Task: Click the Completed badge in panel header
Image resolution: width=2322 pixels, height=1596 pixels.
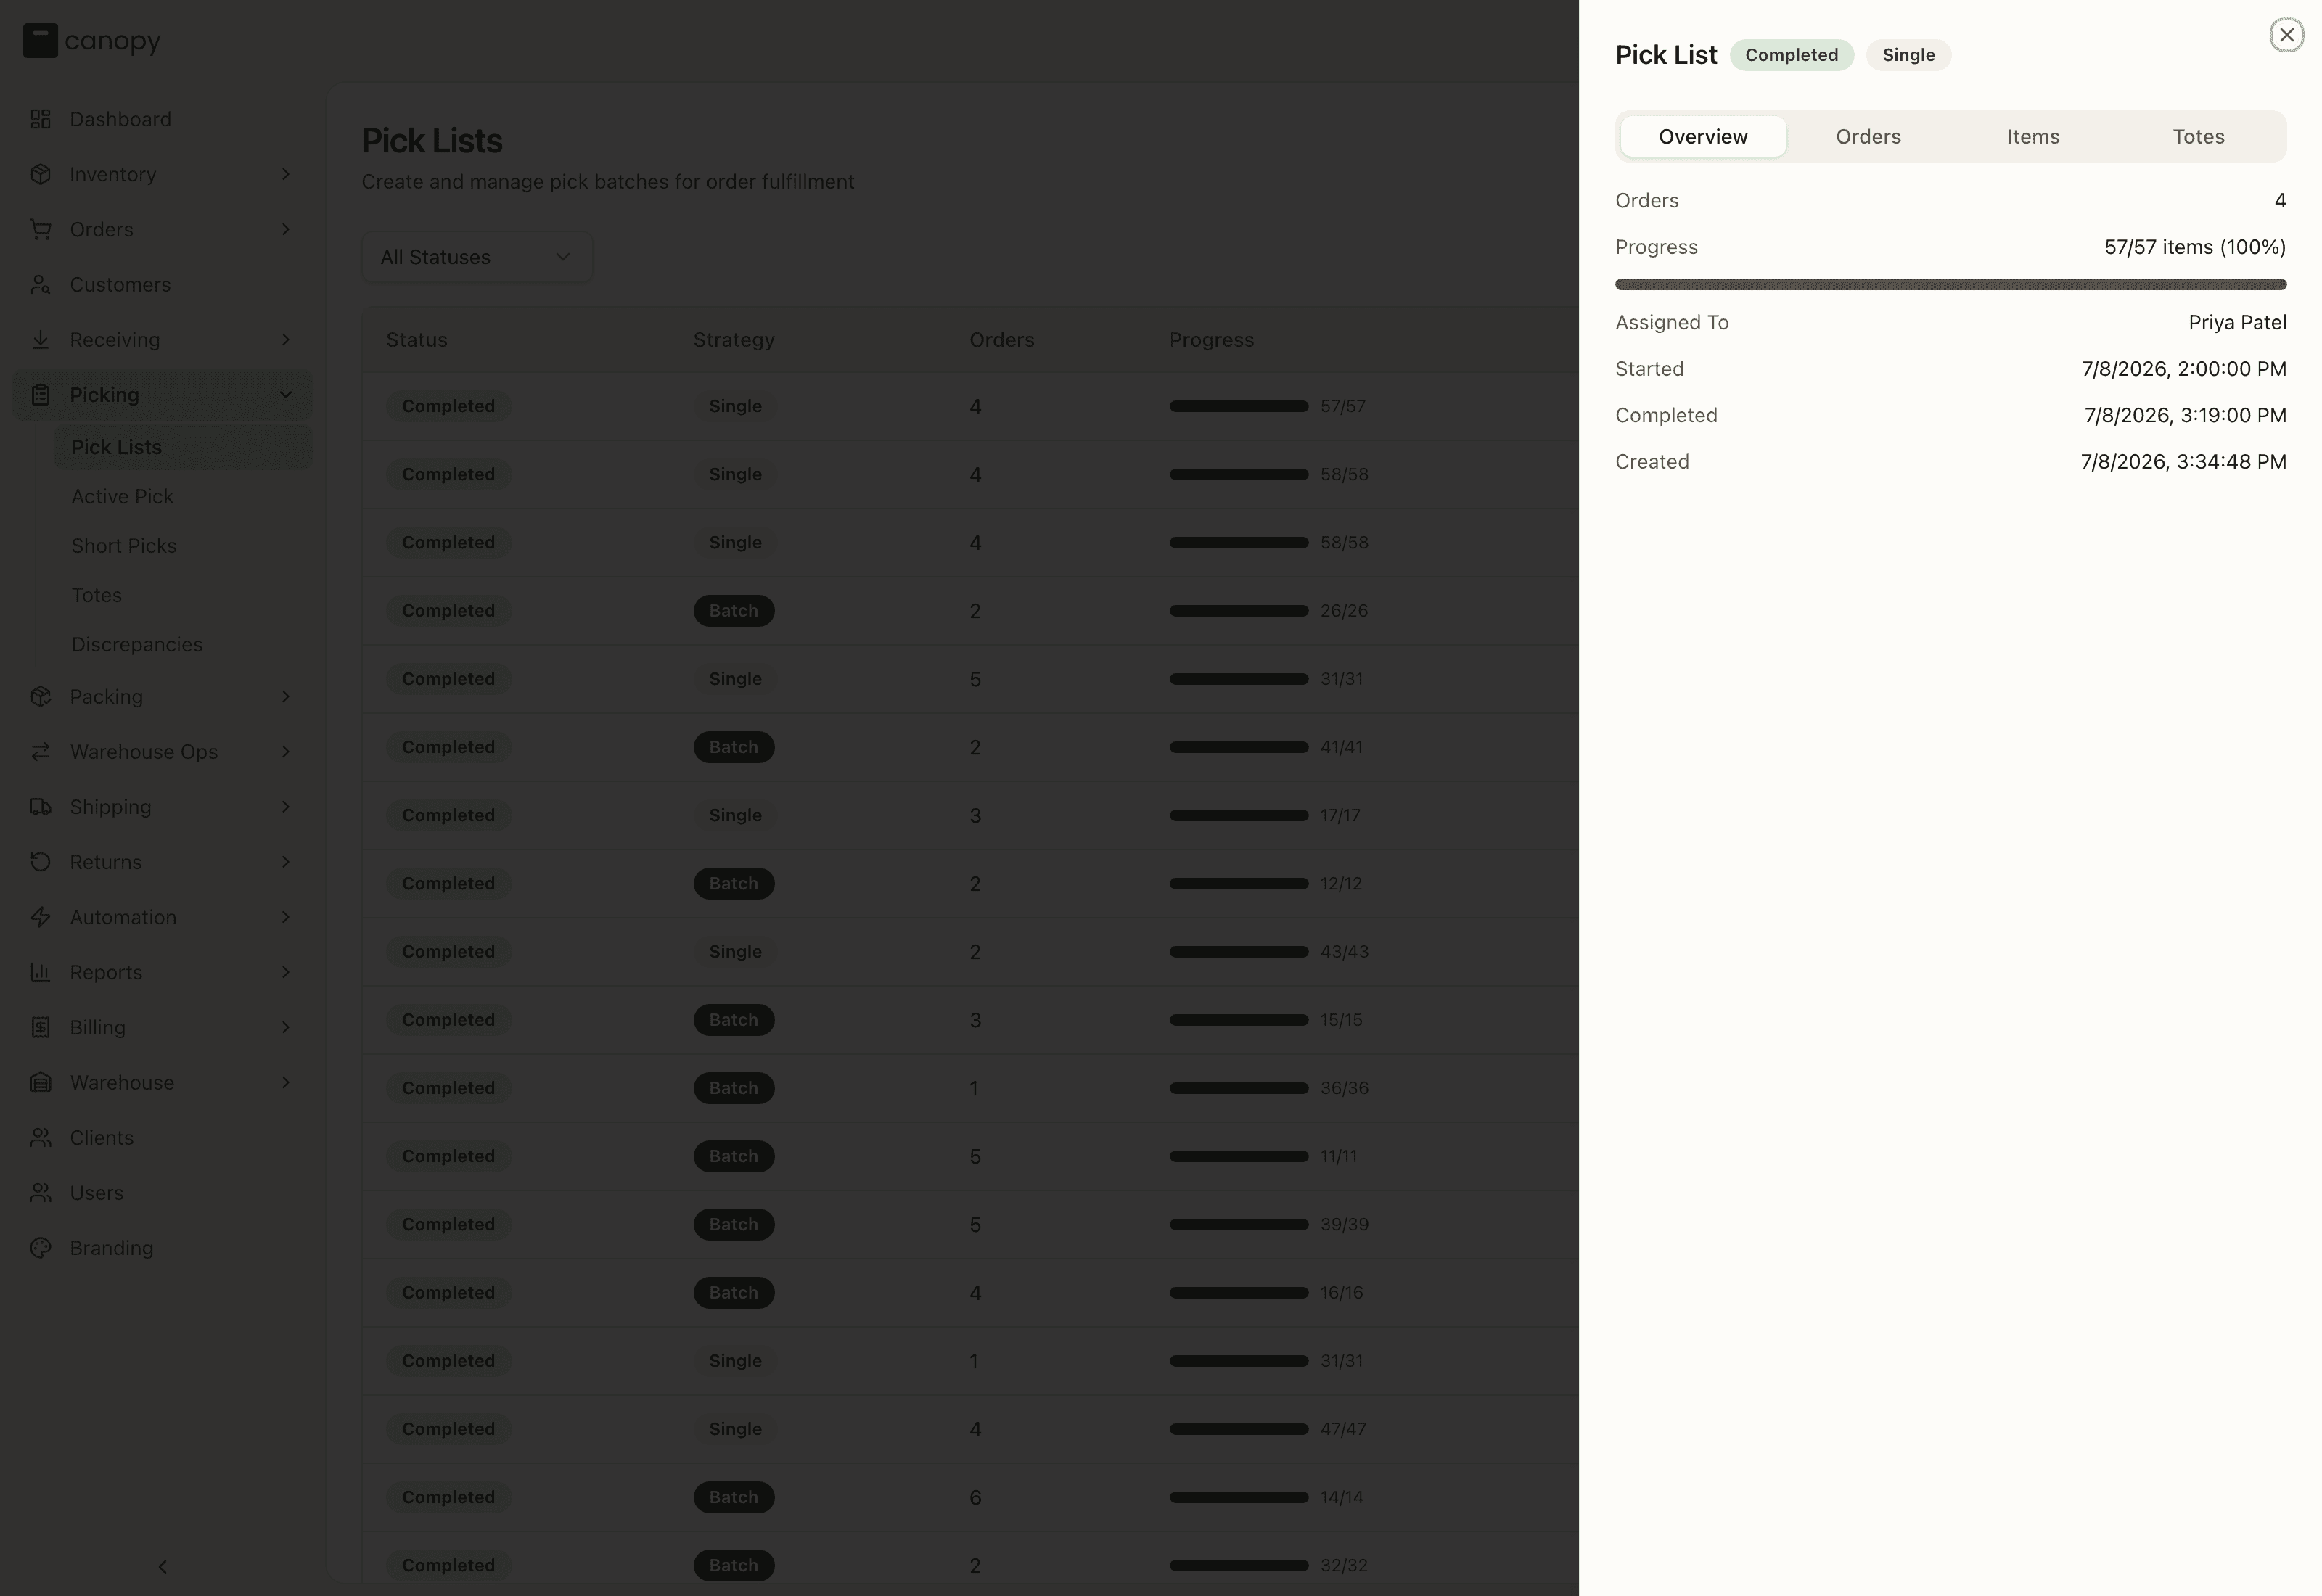Action: point(1791,55)
